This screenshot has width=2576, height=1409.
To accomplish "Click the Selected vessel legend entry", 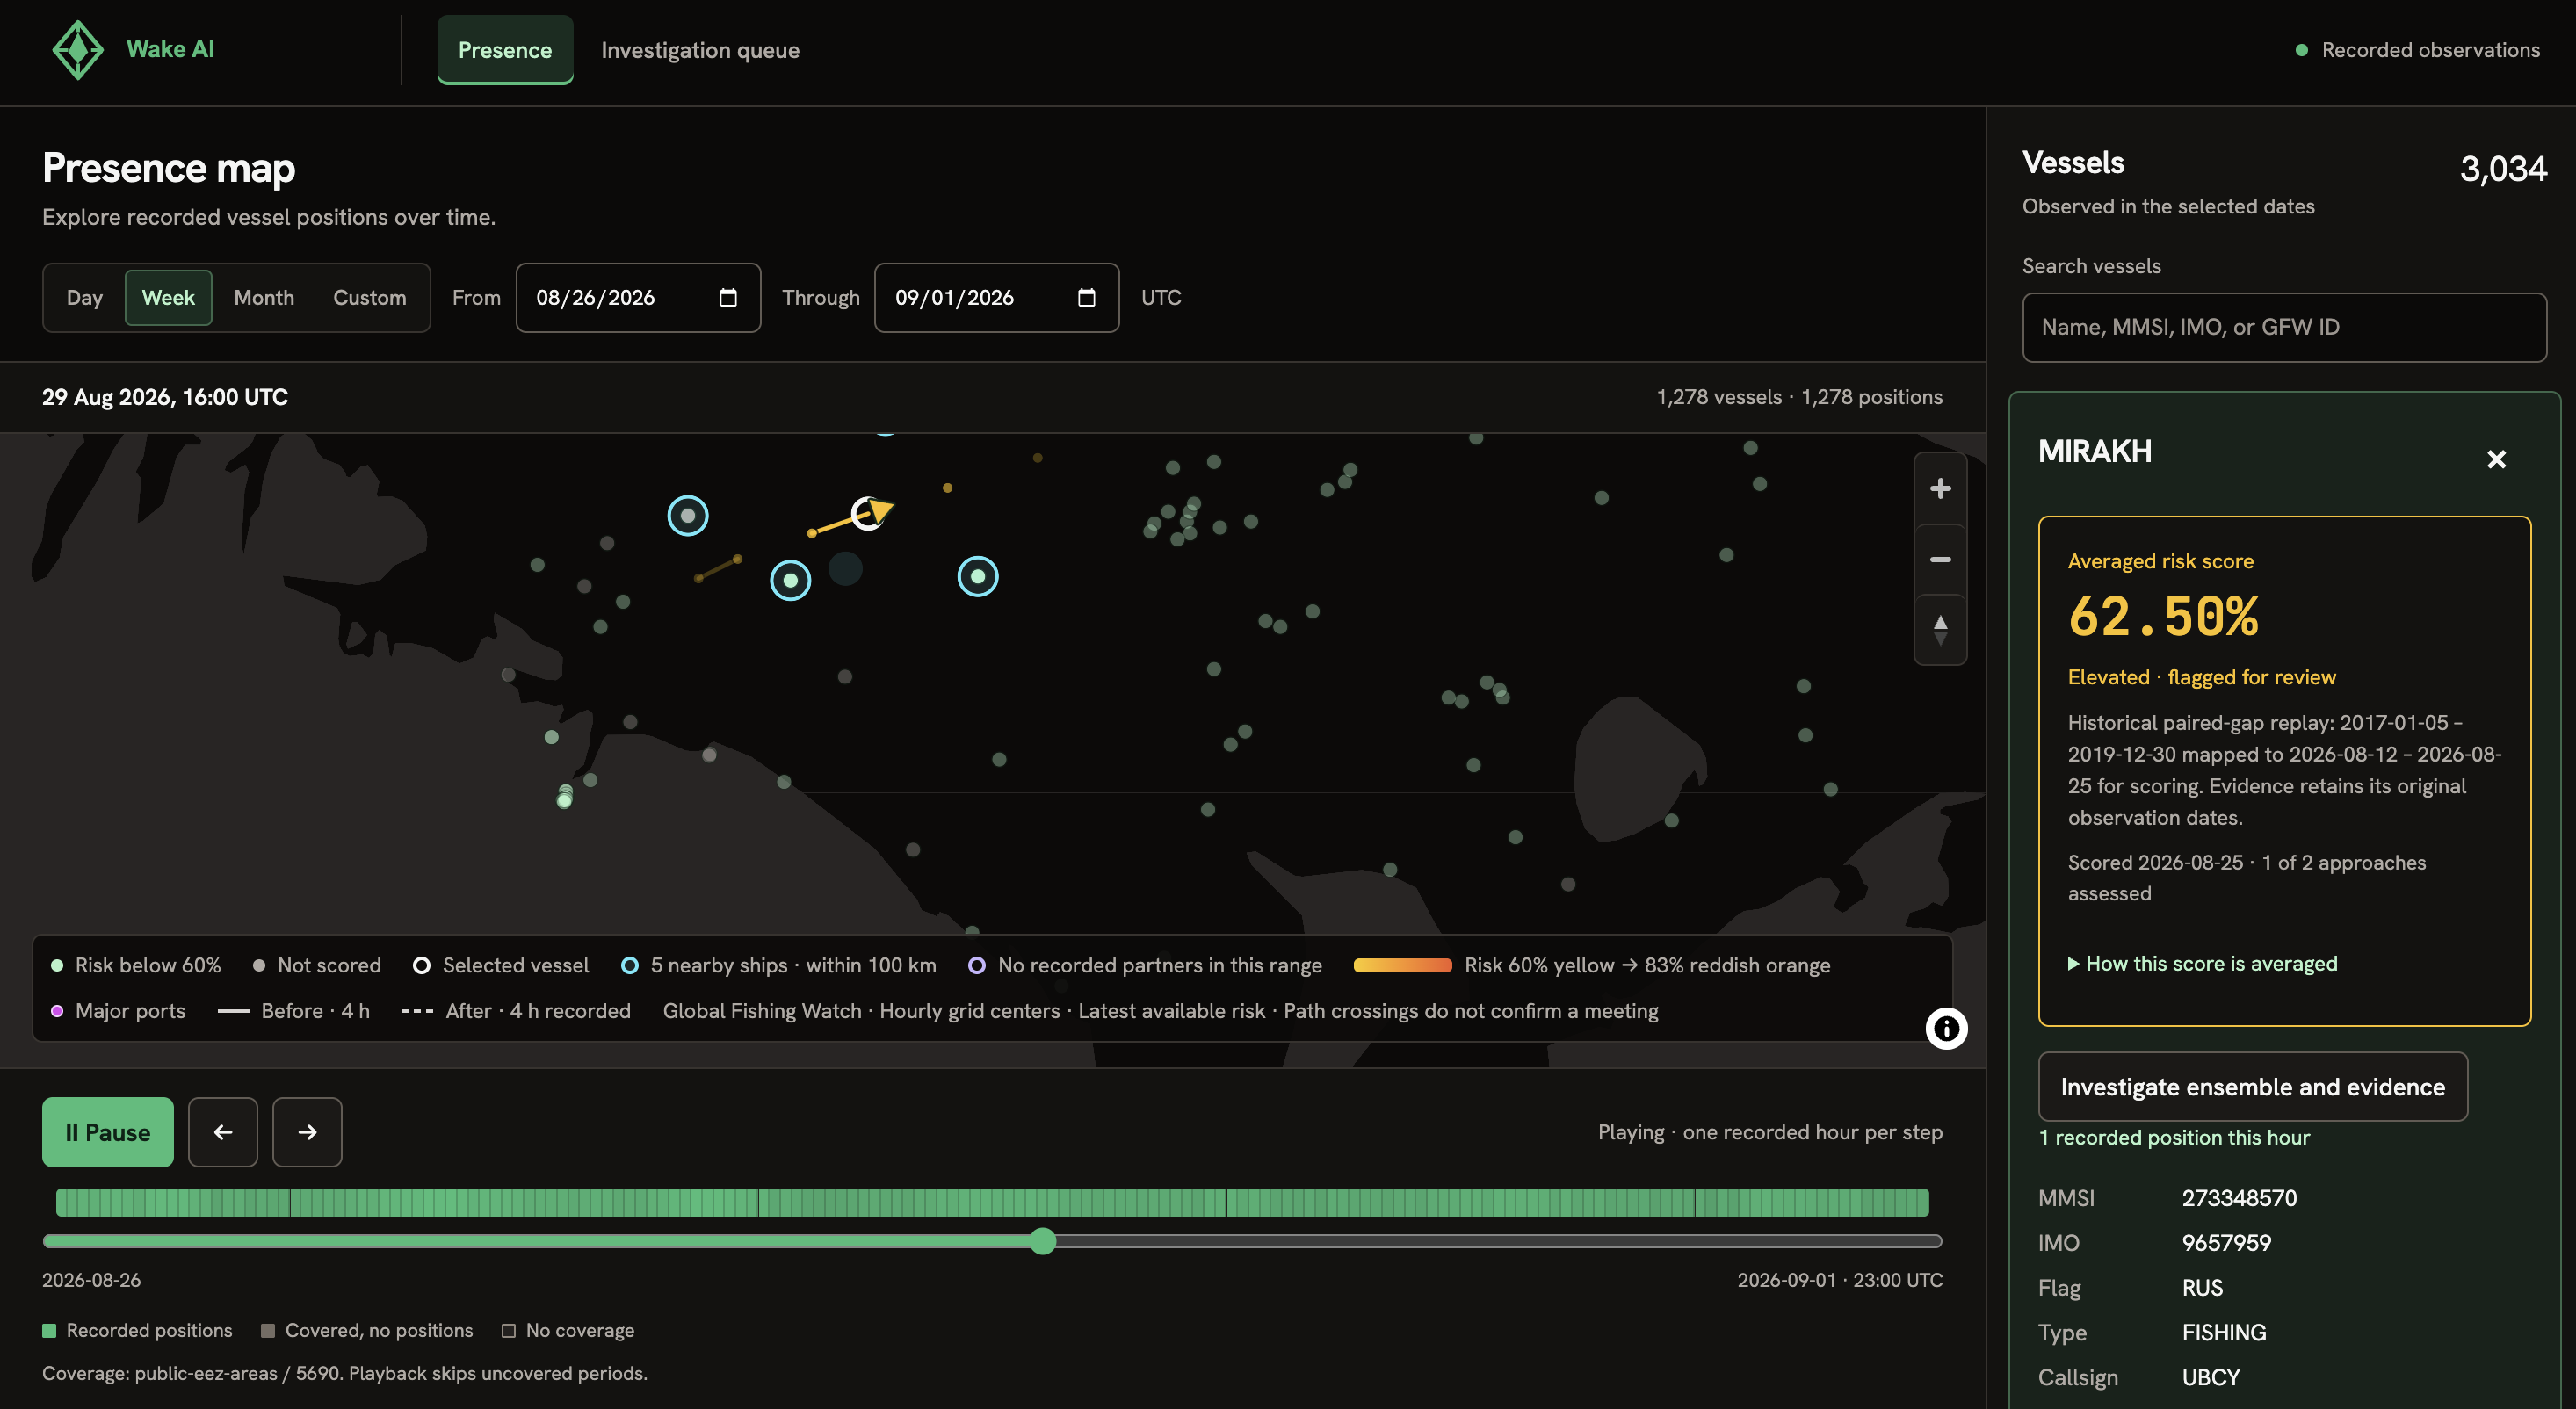I will (502, 965).
